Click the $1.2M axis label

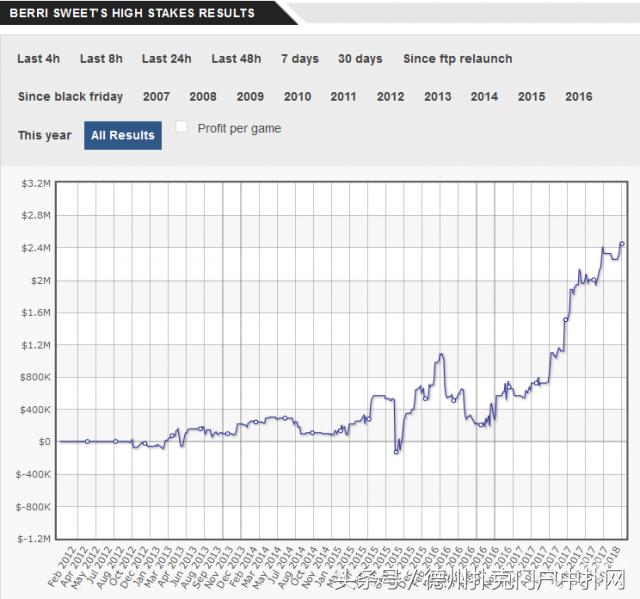pyautogui.click(x=36, y=346)
